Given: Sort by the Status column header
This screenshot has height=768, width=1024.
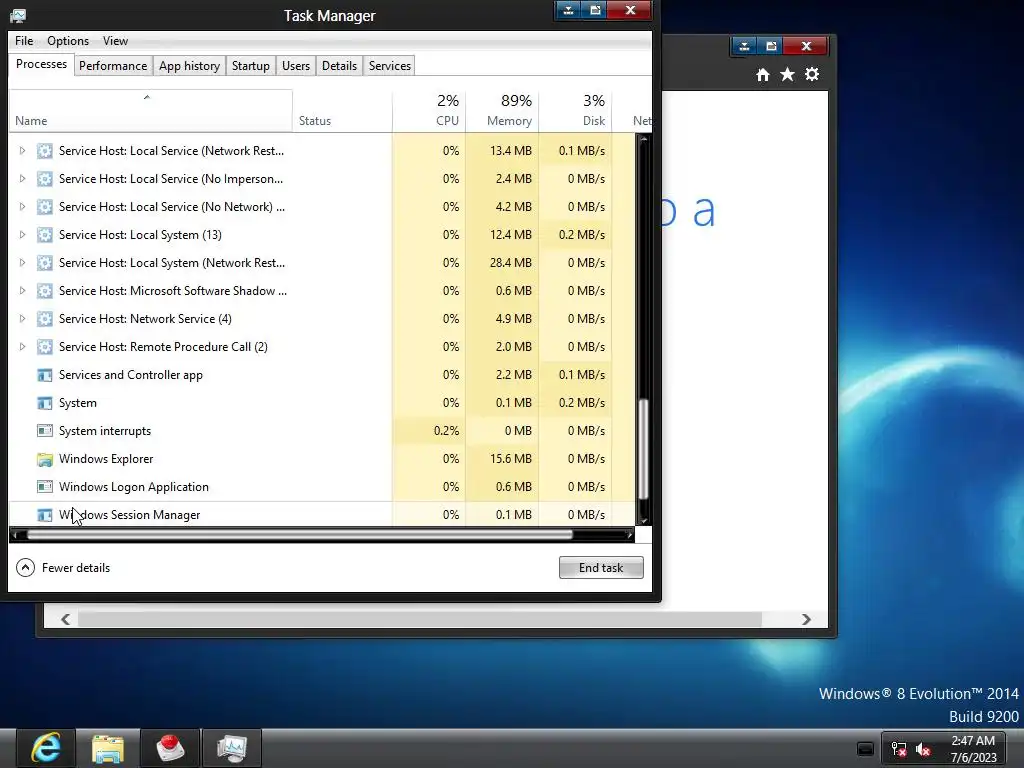Looking at the screenshot, I should tap(342, 111).
